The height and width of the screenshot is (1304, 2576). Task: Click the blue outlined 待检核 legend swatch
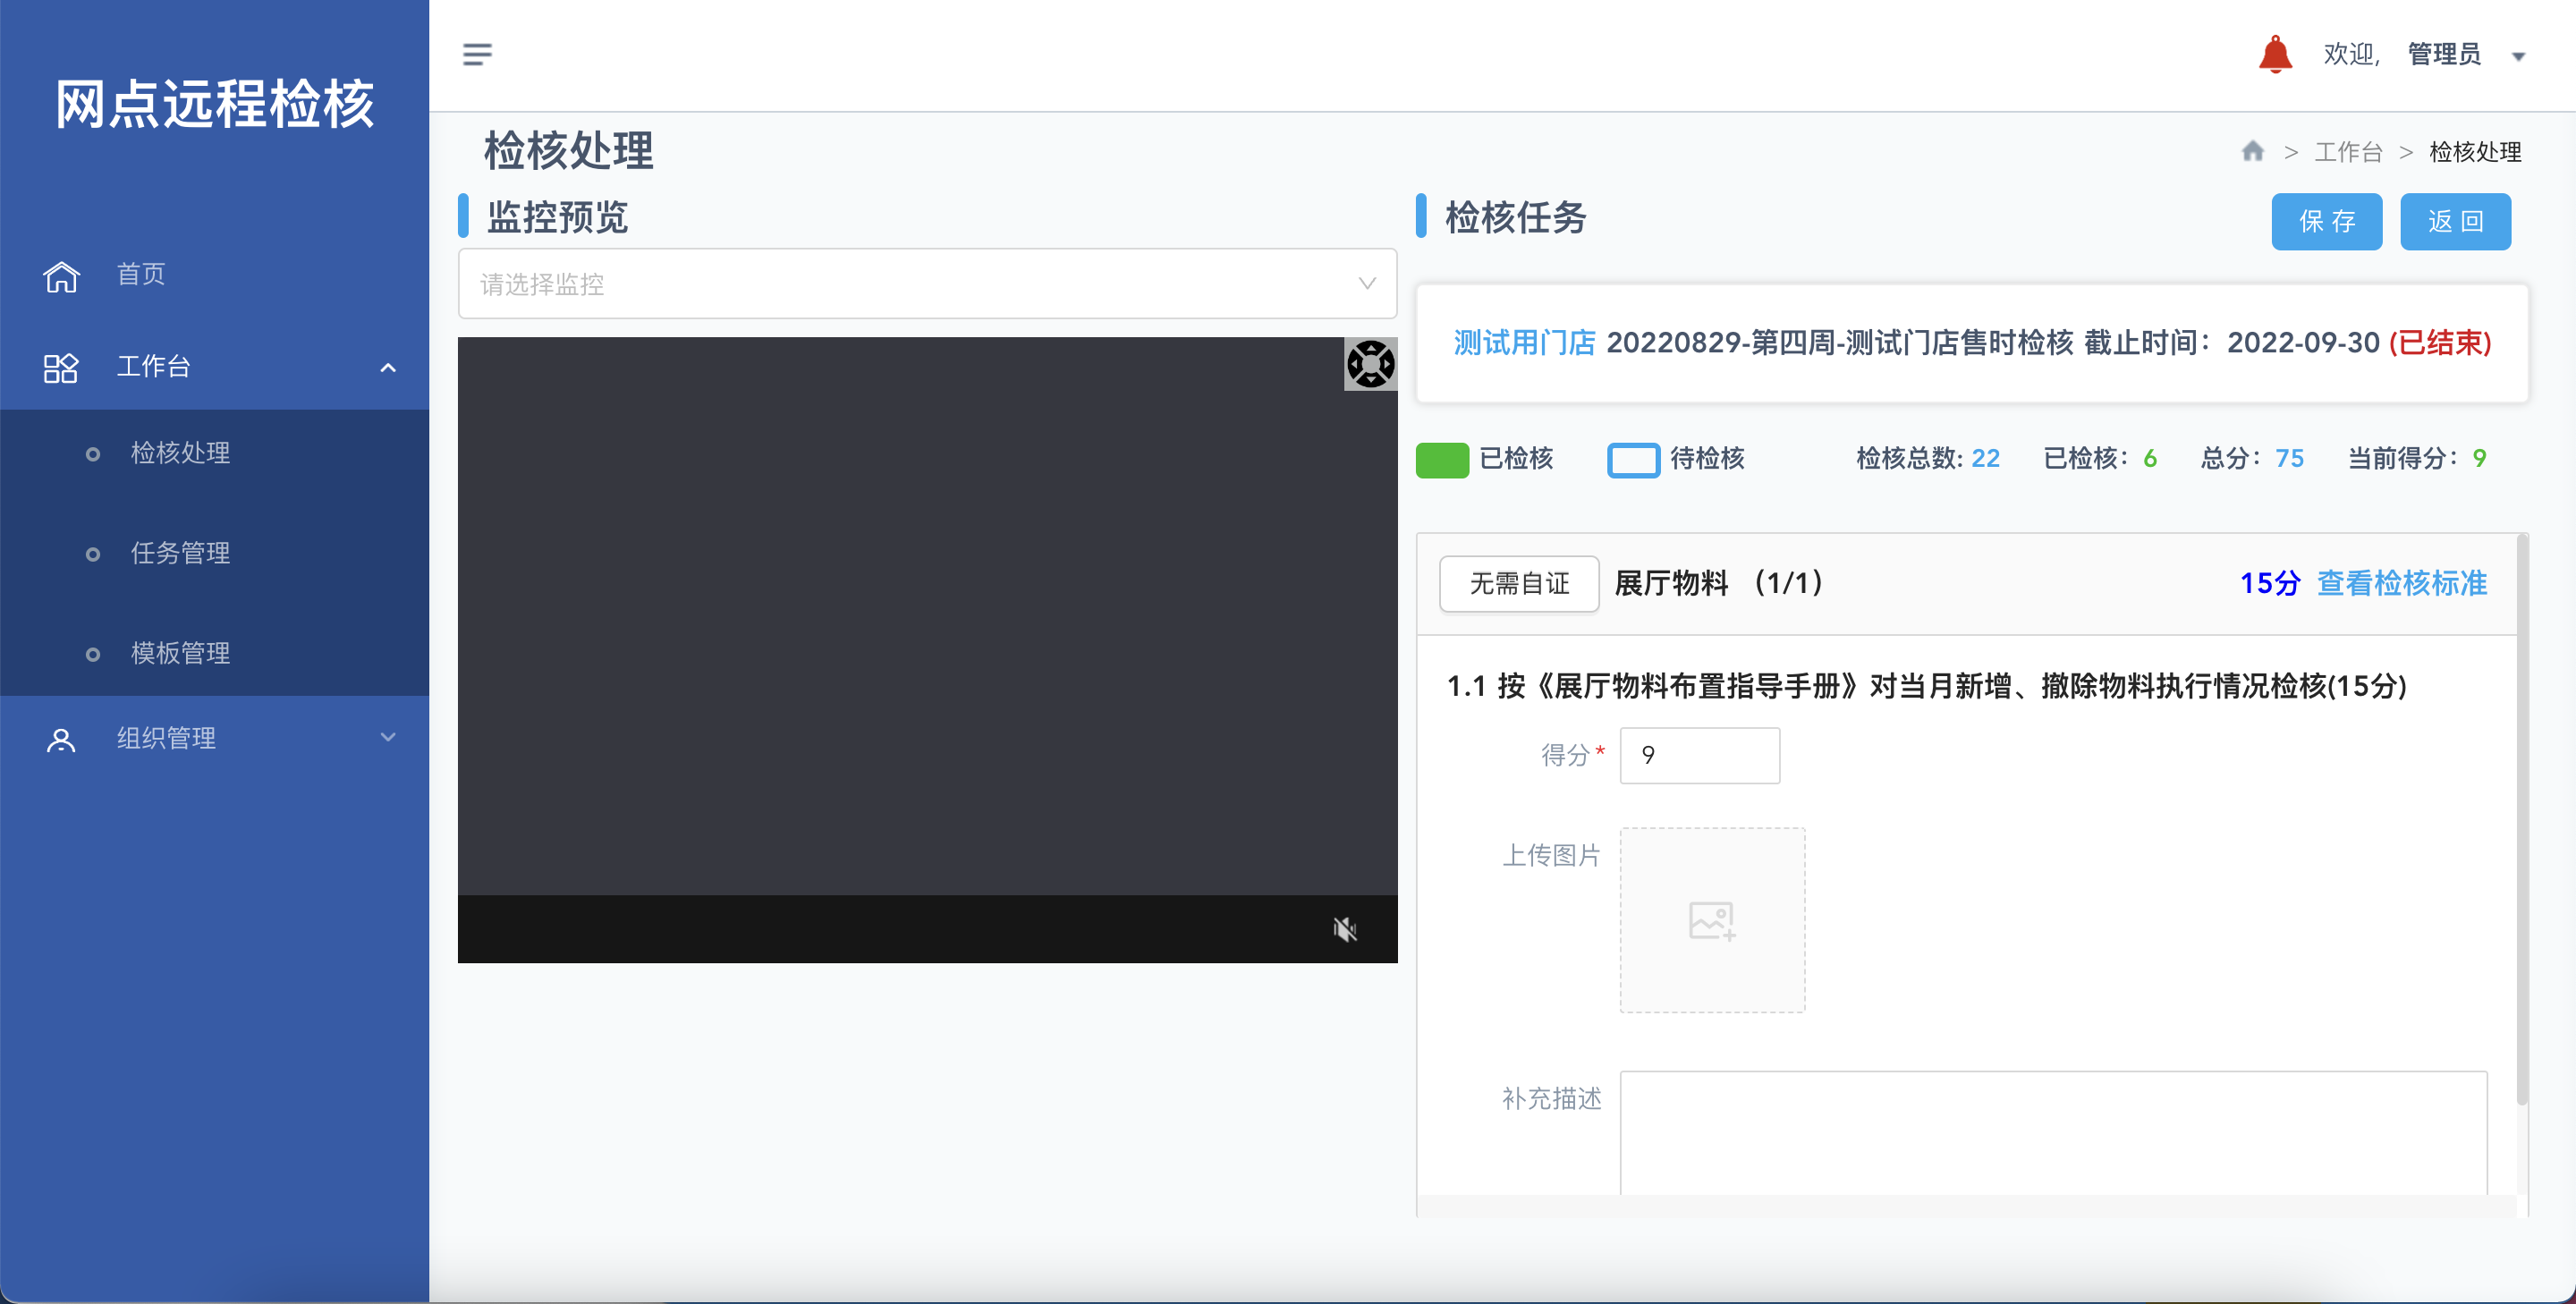coord(1633,460)
